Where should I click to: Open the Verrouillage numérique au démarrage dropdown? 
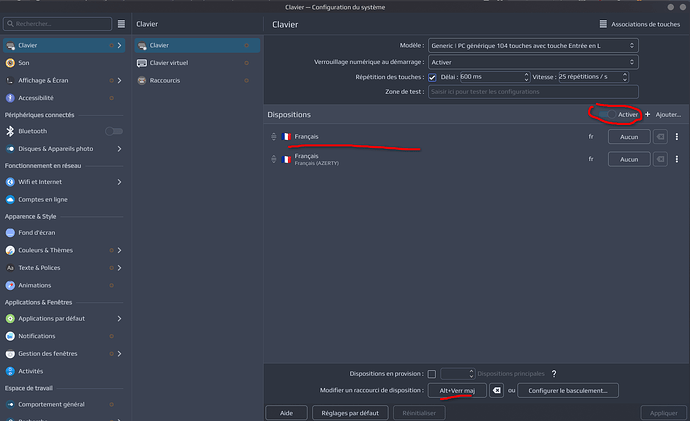[x=533, y=62]
